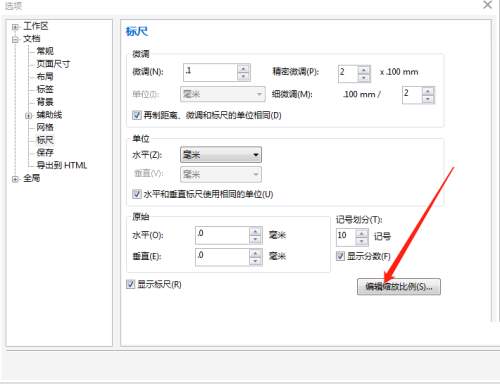Viewport: 500px width, 384px height.
Task: Increase the 记号划分 value
Action: 362,234
